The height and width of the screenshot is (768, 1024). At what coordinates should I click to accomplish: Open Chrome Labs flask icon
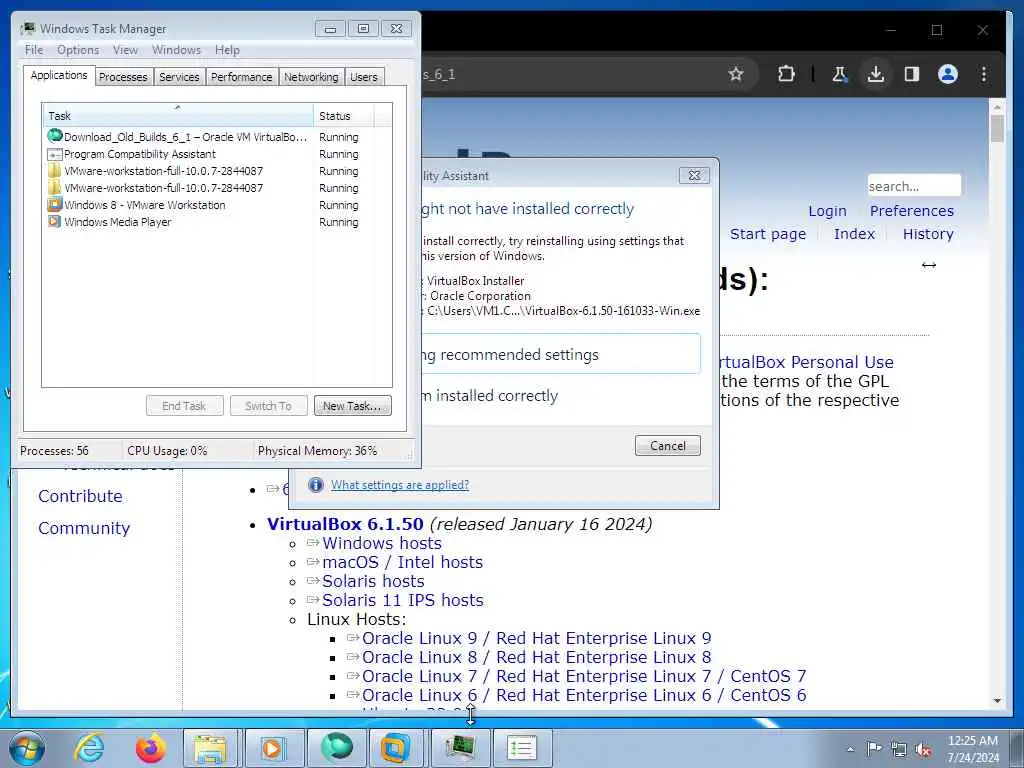[x=839, y=74]
